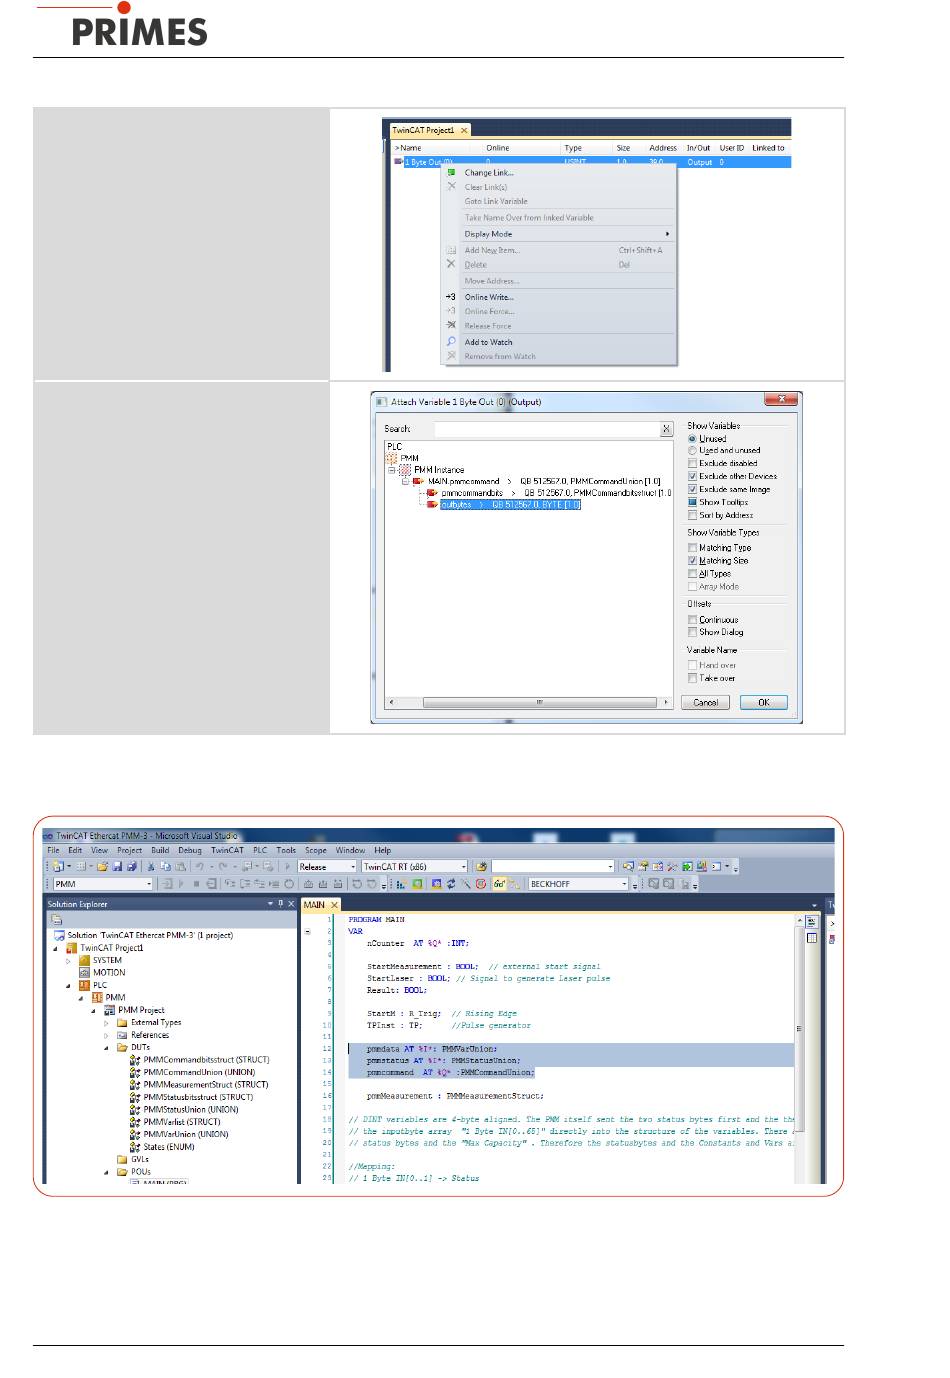
Task: Enable Sort by Address checkbox
Action: tap(692, 515)
